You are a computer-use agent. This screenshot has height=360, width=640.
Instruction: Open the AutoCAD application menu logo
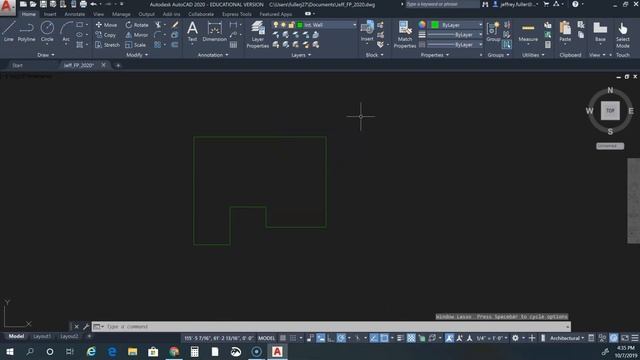tap(7, 7)
